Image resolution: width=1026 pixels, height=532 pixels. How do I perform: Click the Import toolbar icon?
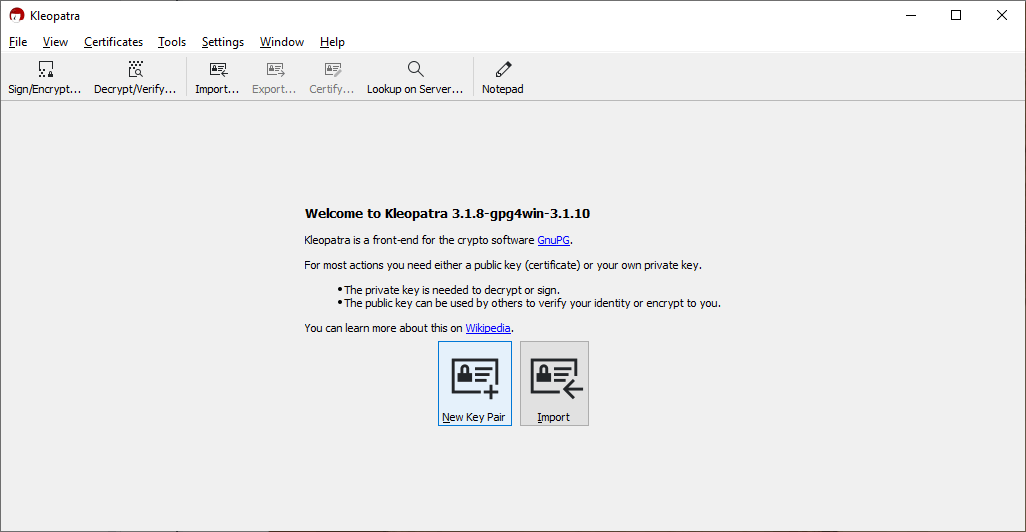click(x=218, y=69)
